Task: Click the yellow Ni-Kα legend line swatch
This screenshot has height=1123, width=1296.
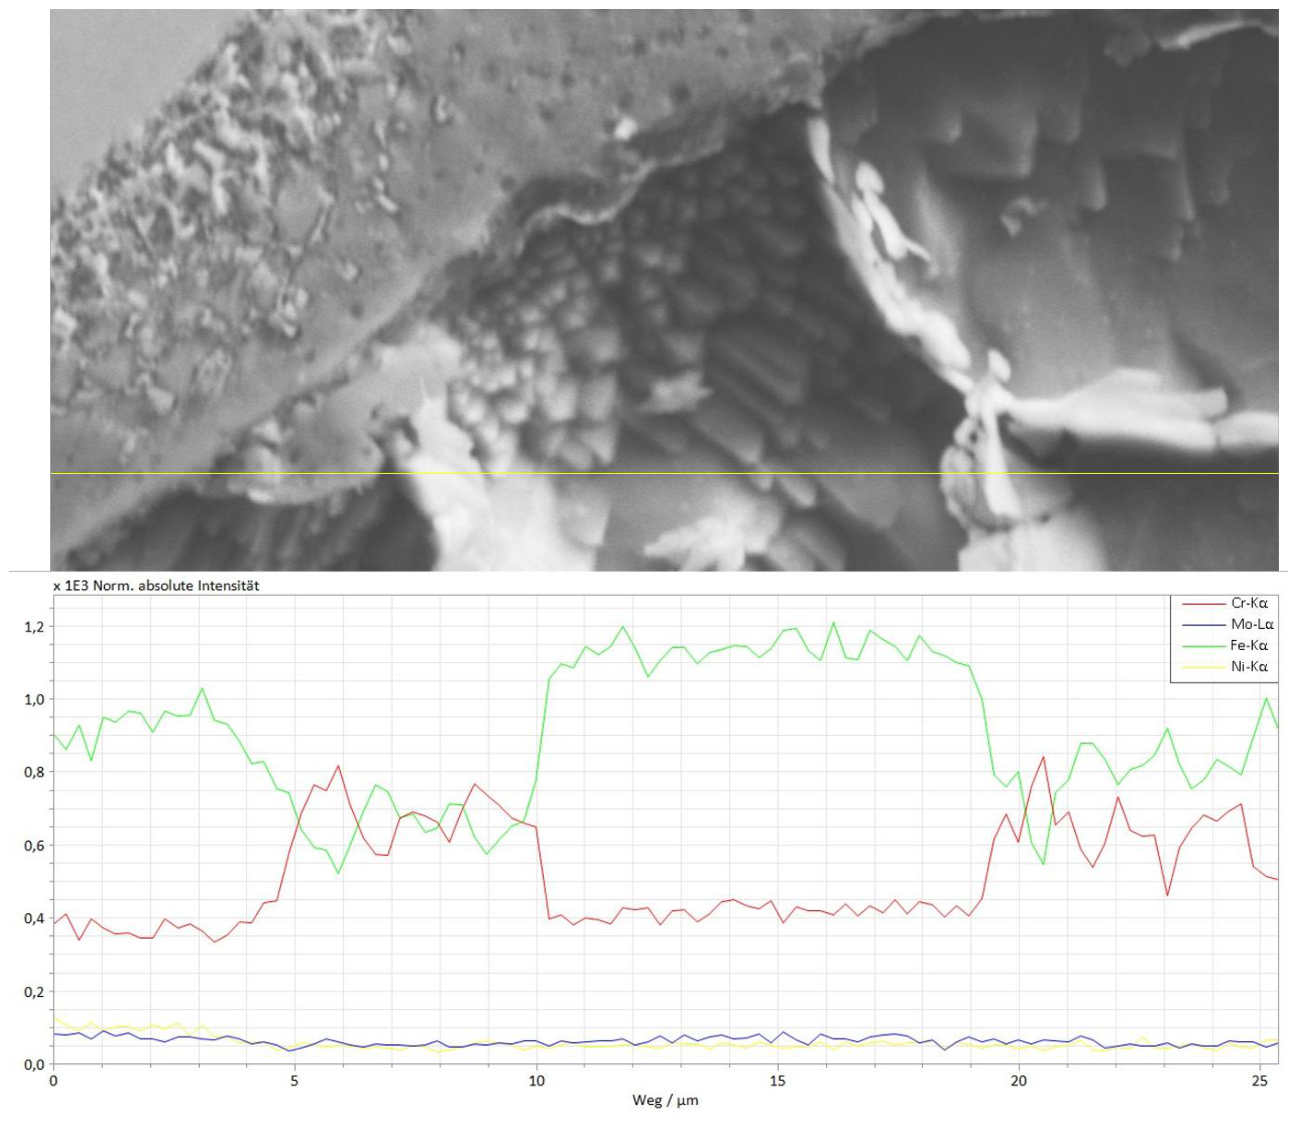Action: click(x=1203, y=667)
